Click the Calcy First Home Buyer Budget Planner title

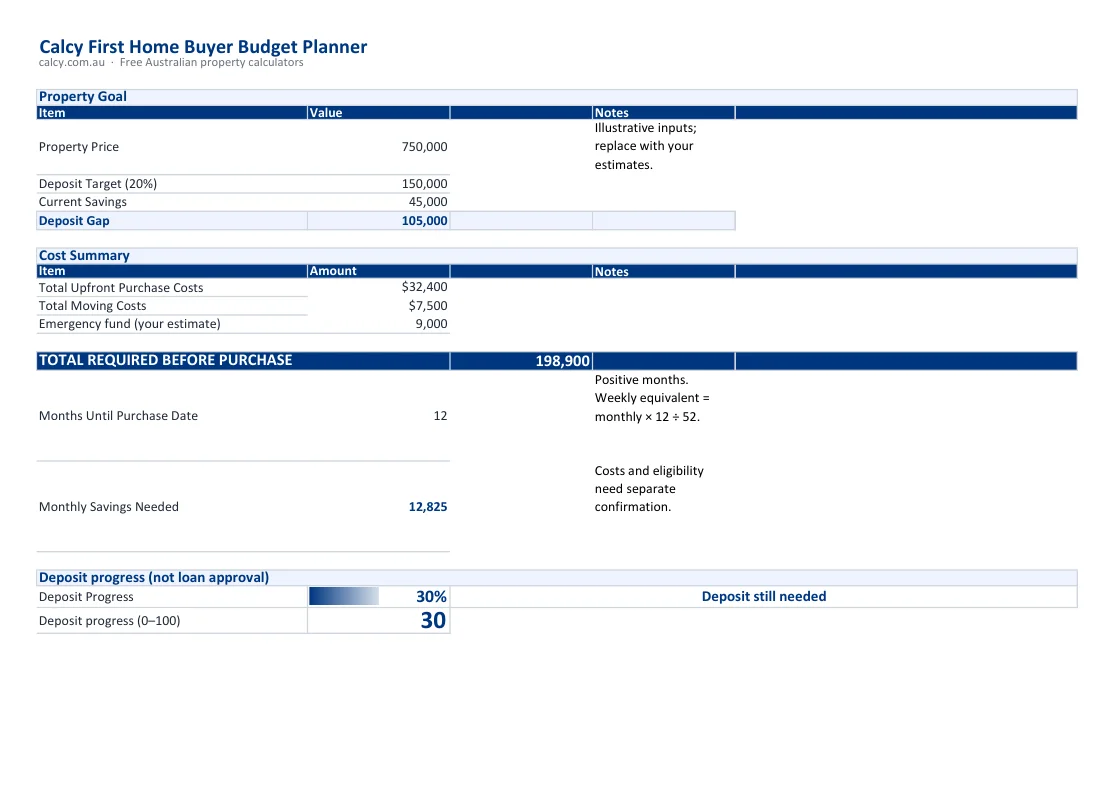pos(203,47)
